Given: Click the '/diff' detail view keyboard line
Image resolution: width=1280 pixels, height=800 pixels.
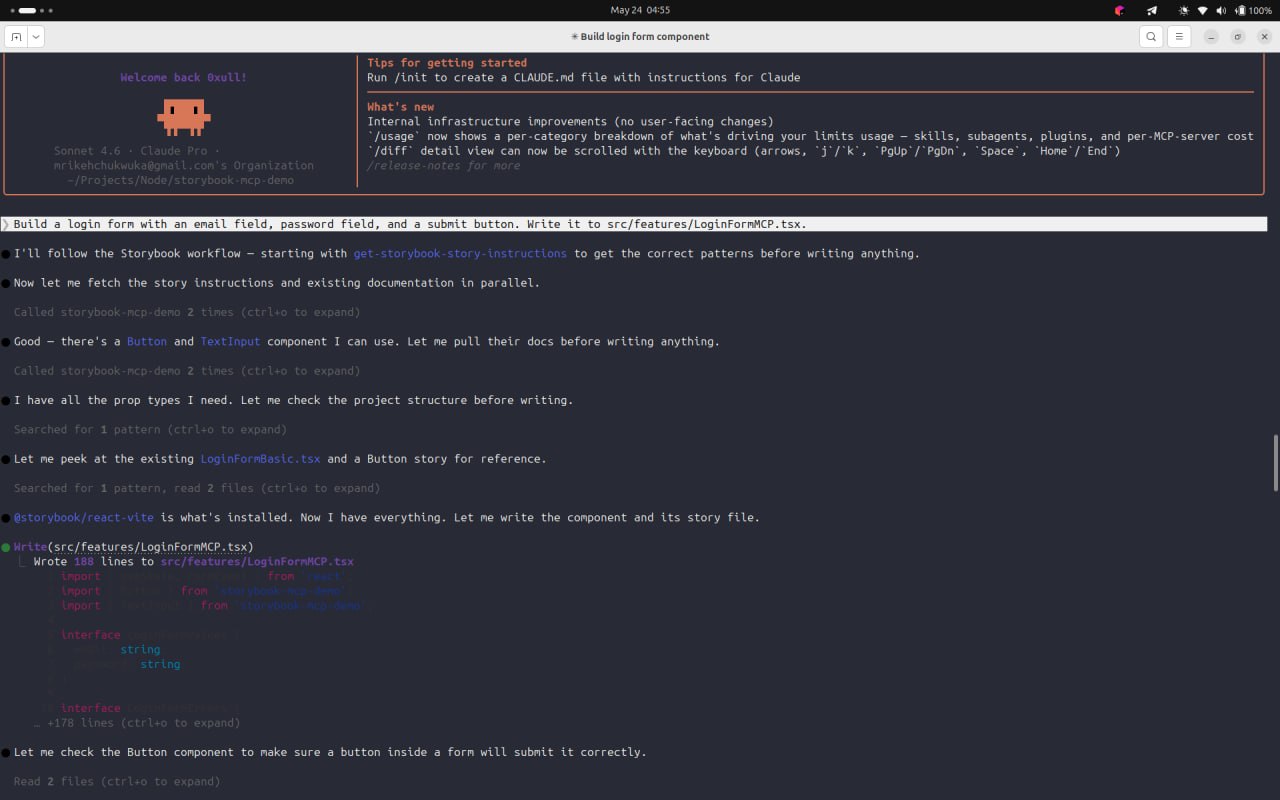Looking at the screenshot, I should point(744,151).
